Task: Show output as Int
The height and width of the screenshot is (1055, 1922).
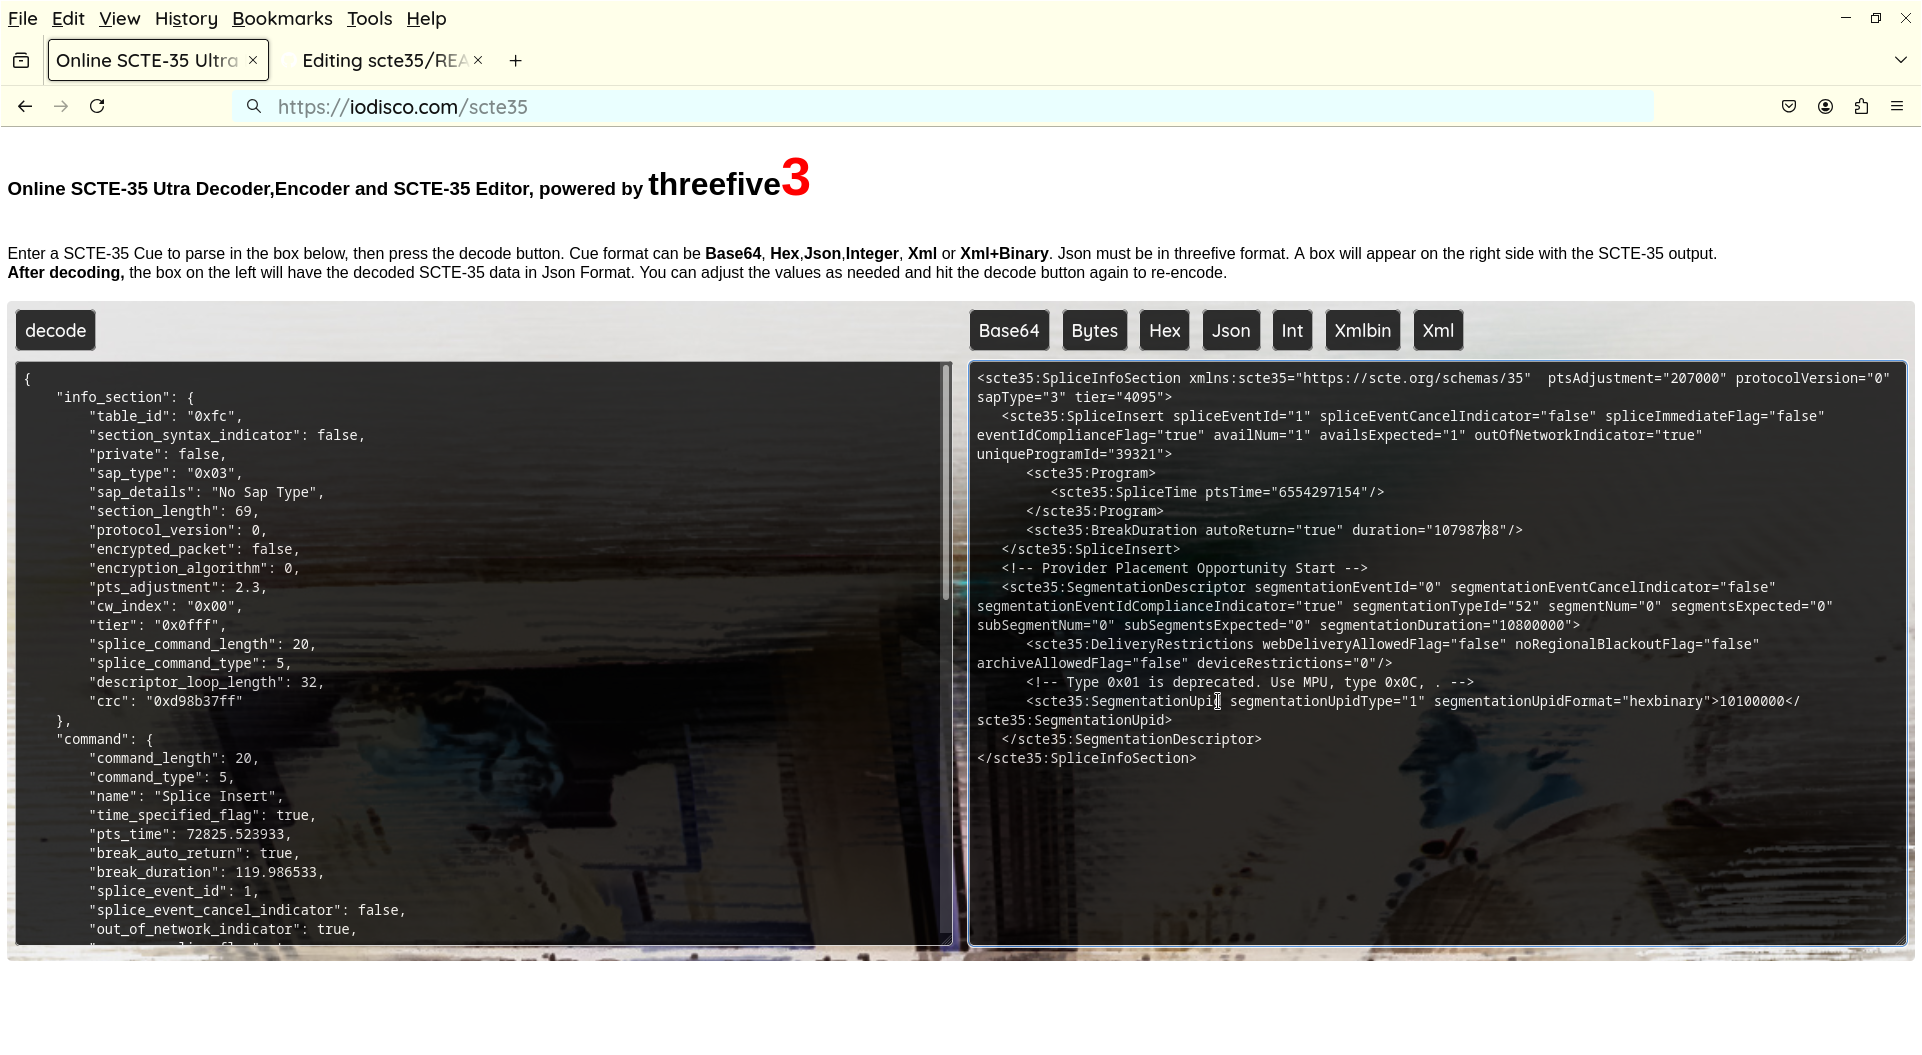Action: click(x=1292, y=331)
